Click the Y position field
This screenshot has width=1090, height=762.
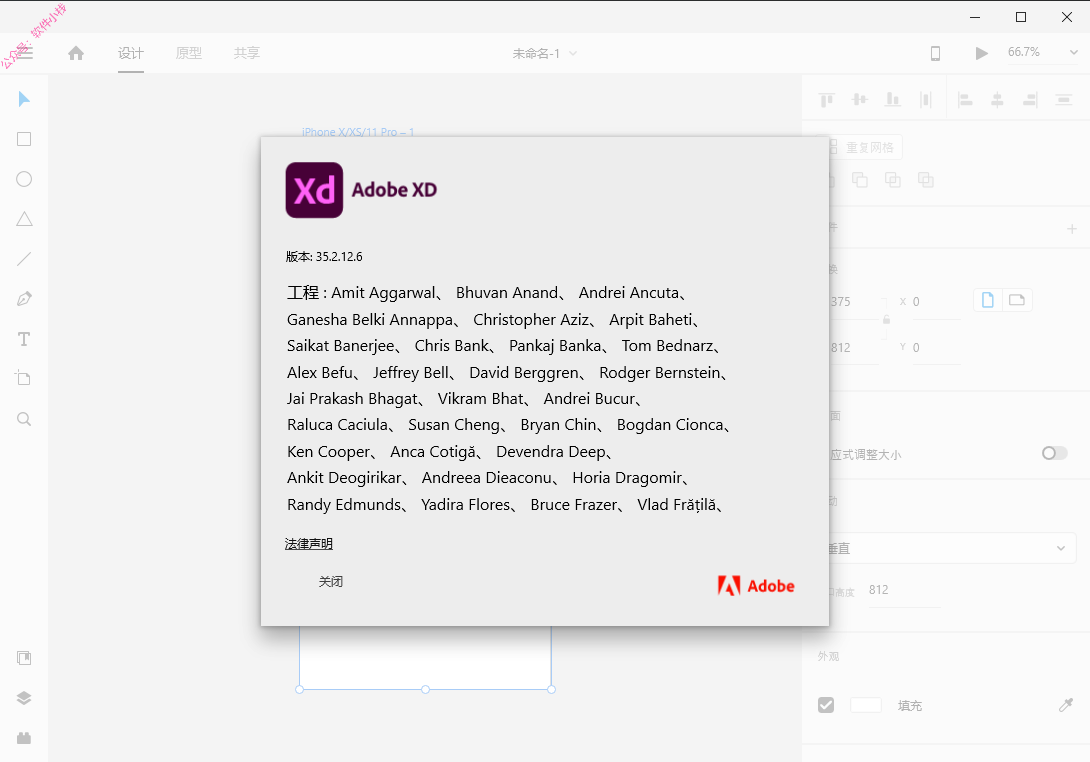936,348
